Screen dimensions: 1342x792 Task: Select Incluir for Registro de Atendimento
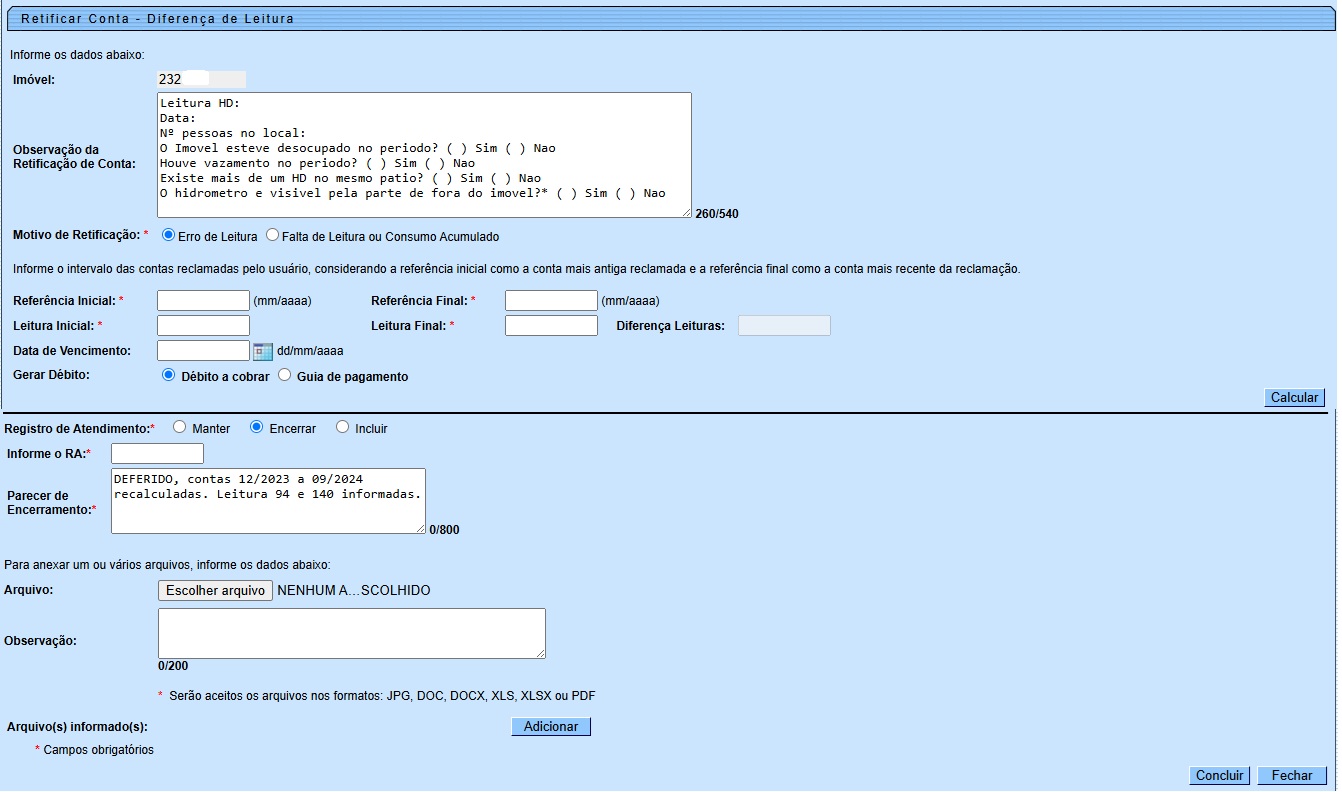pos(343,427)
